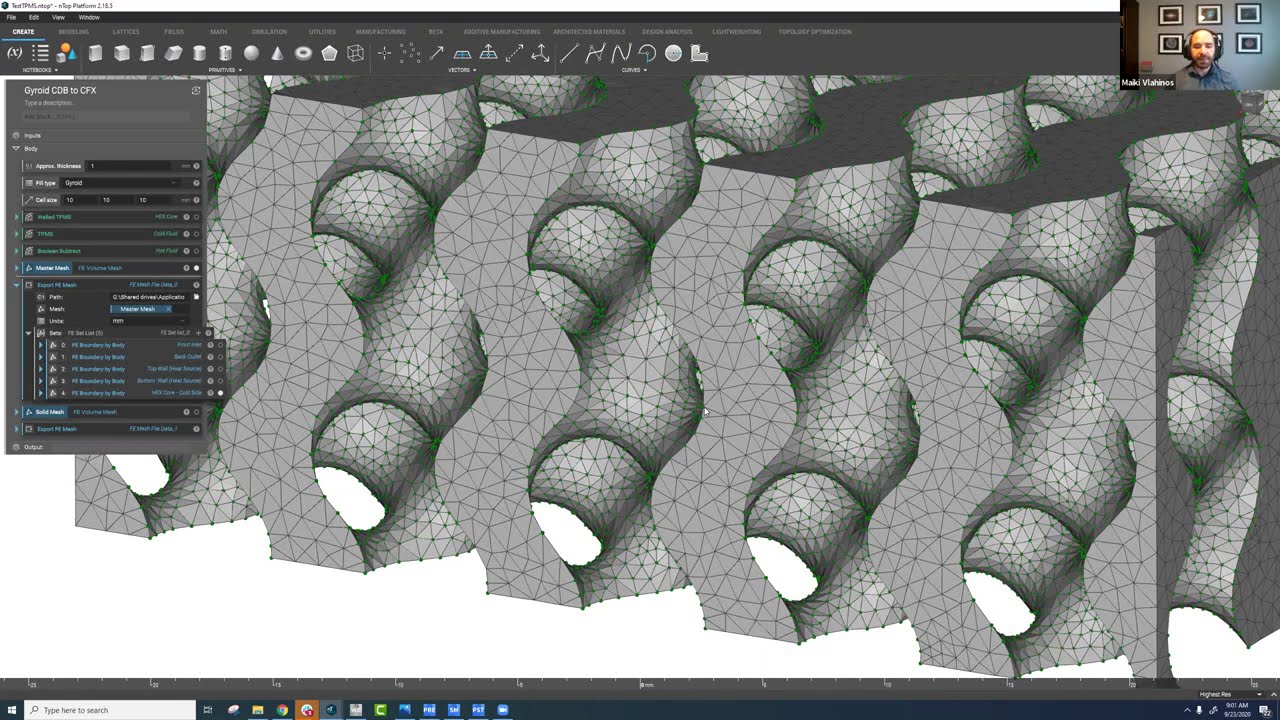
Task: Toggle visibility for HEX Core - Cold Side set
Action: coord(220,393)
